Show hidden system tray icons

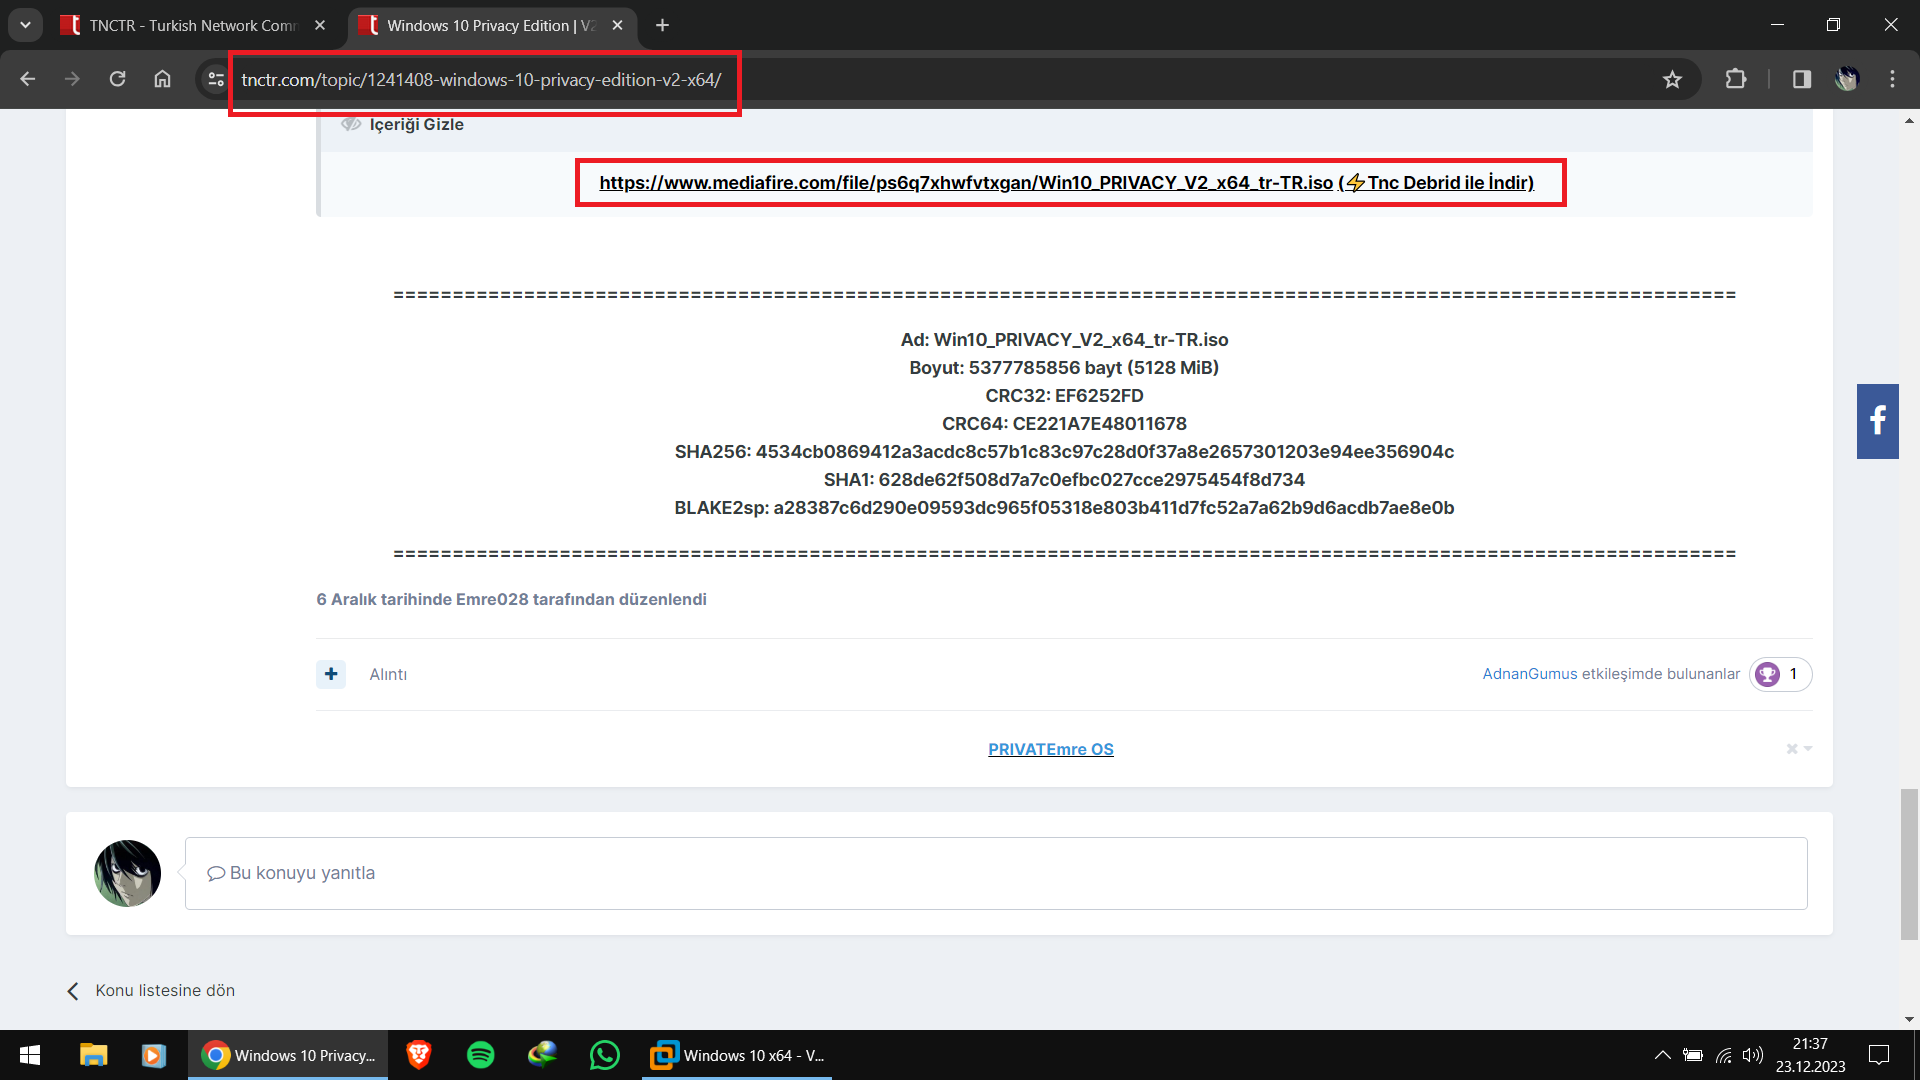coord(1662,1055)
